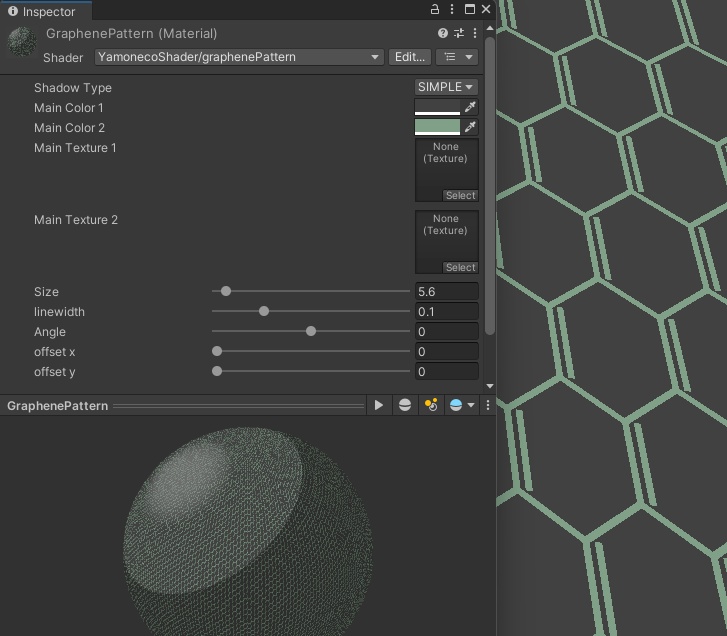Pick Main Color 2 with eyedropper

(x=470, y=127)
